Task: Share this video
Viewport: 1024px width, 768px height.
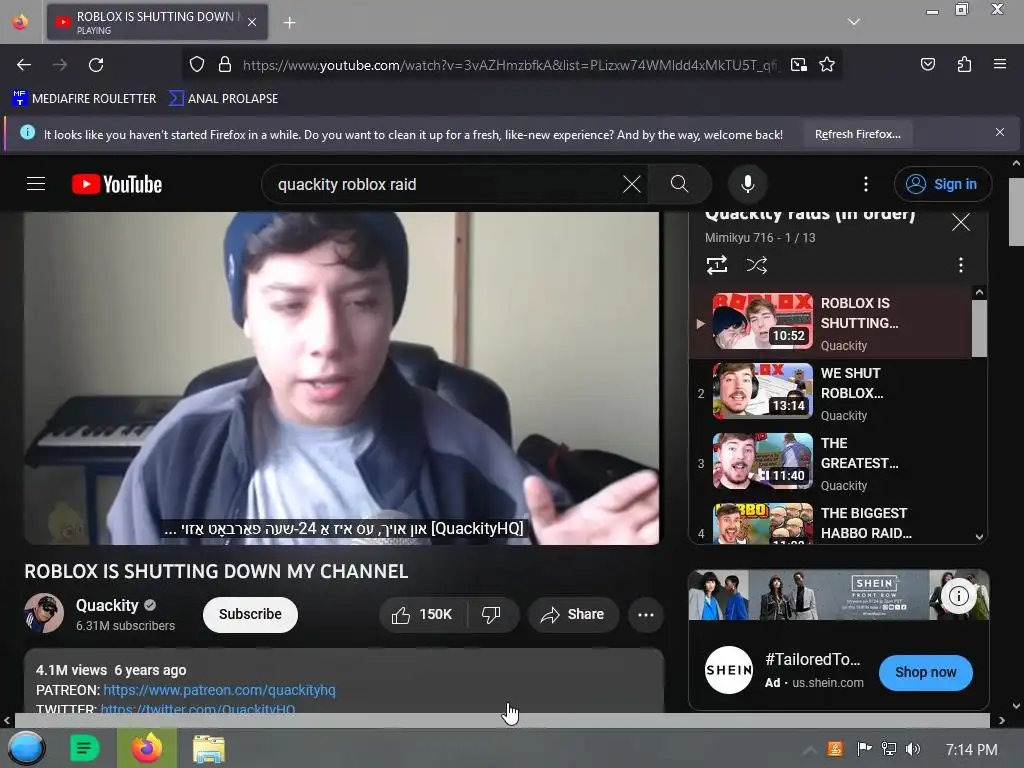Action: point(573,615)
